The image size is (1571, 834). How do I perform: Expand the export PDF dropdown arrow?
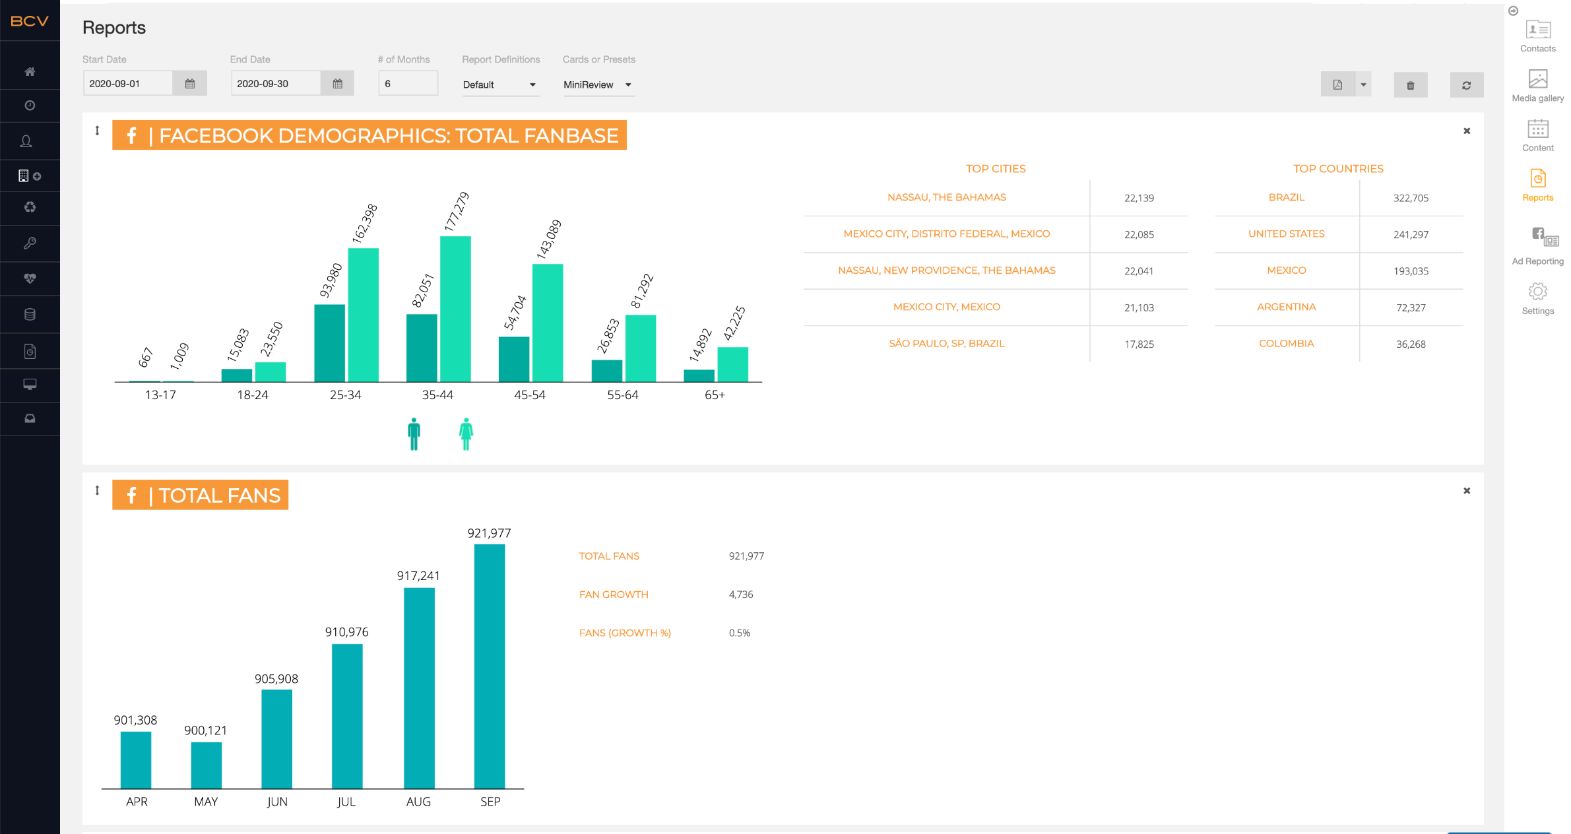pyautogui.click(x=1363, y=85)
